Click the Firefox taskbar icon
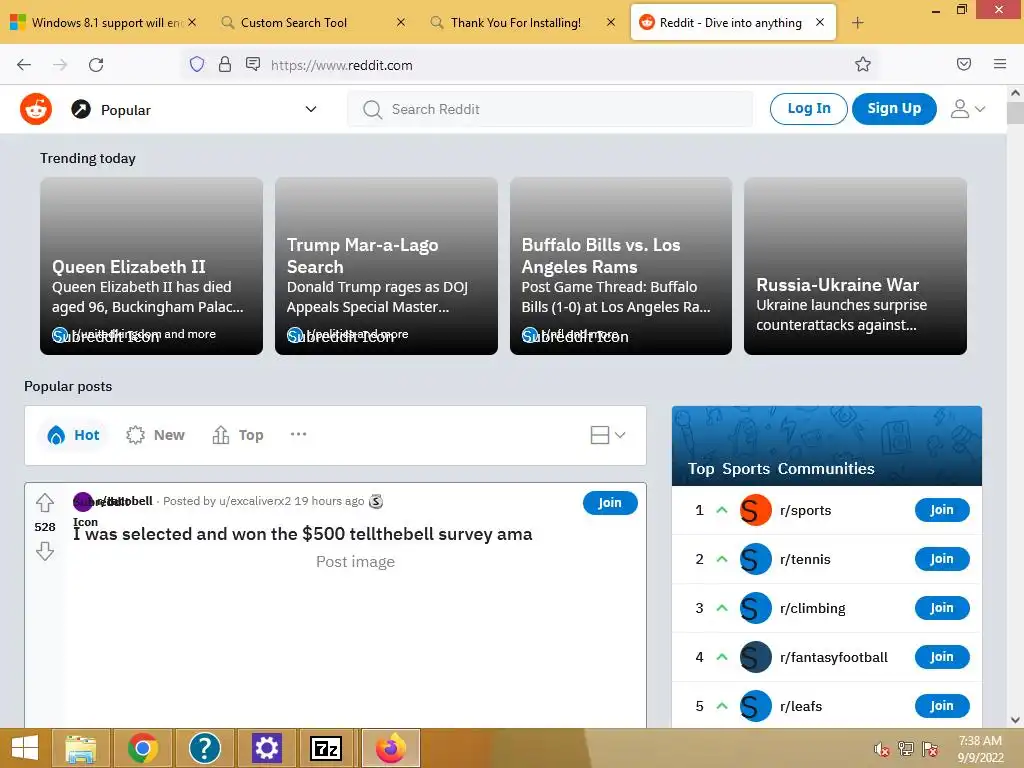 coord(391,748)
